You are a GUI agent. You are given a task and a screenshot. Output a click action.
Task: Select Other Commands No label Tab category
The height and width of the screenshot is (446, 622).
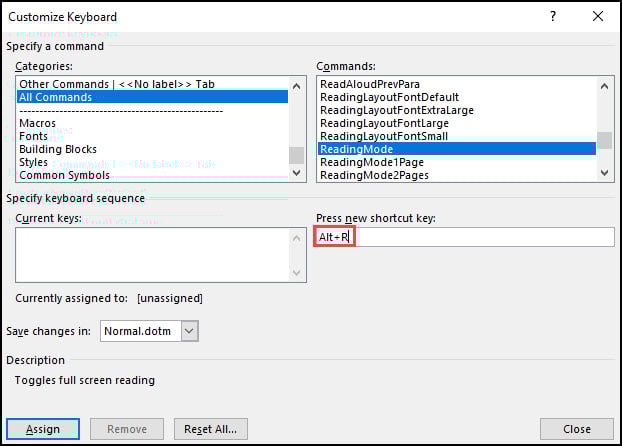coord(152,84)
